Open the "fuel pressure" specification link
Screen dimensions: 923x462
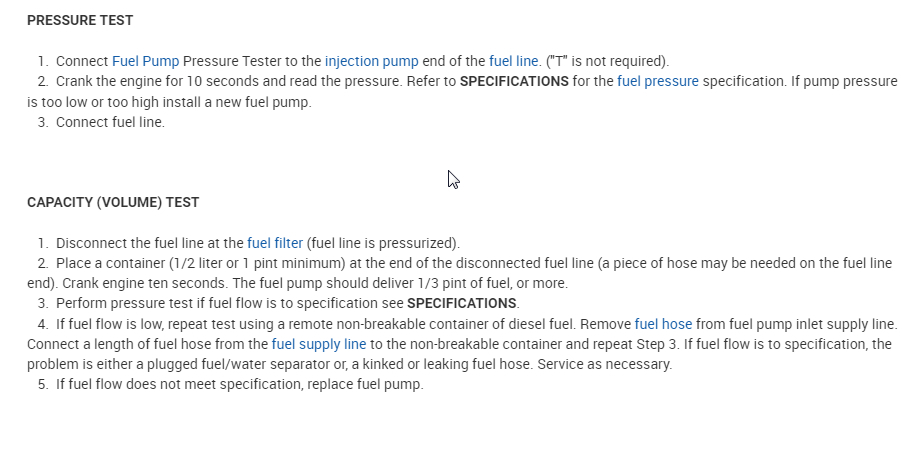coord(658,81)
